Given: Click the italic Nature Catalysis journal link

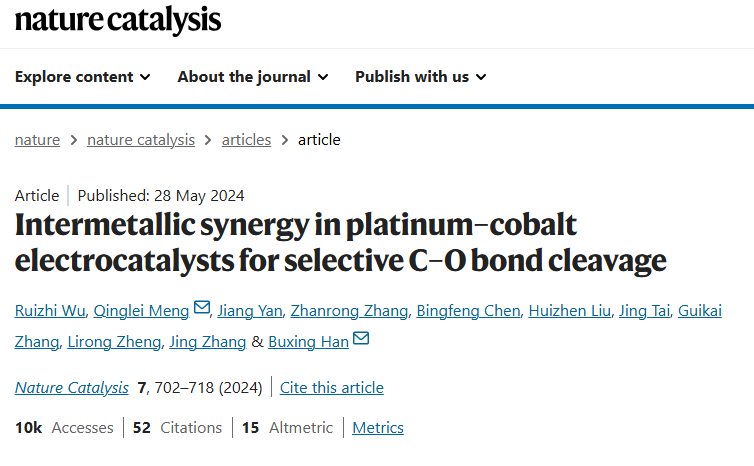Looking at the screenshot, I should click(72, 388).
